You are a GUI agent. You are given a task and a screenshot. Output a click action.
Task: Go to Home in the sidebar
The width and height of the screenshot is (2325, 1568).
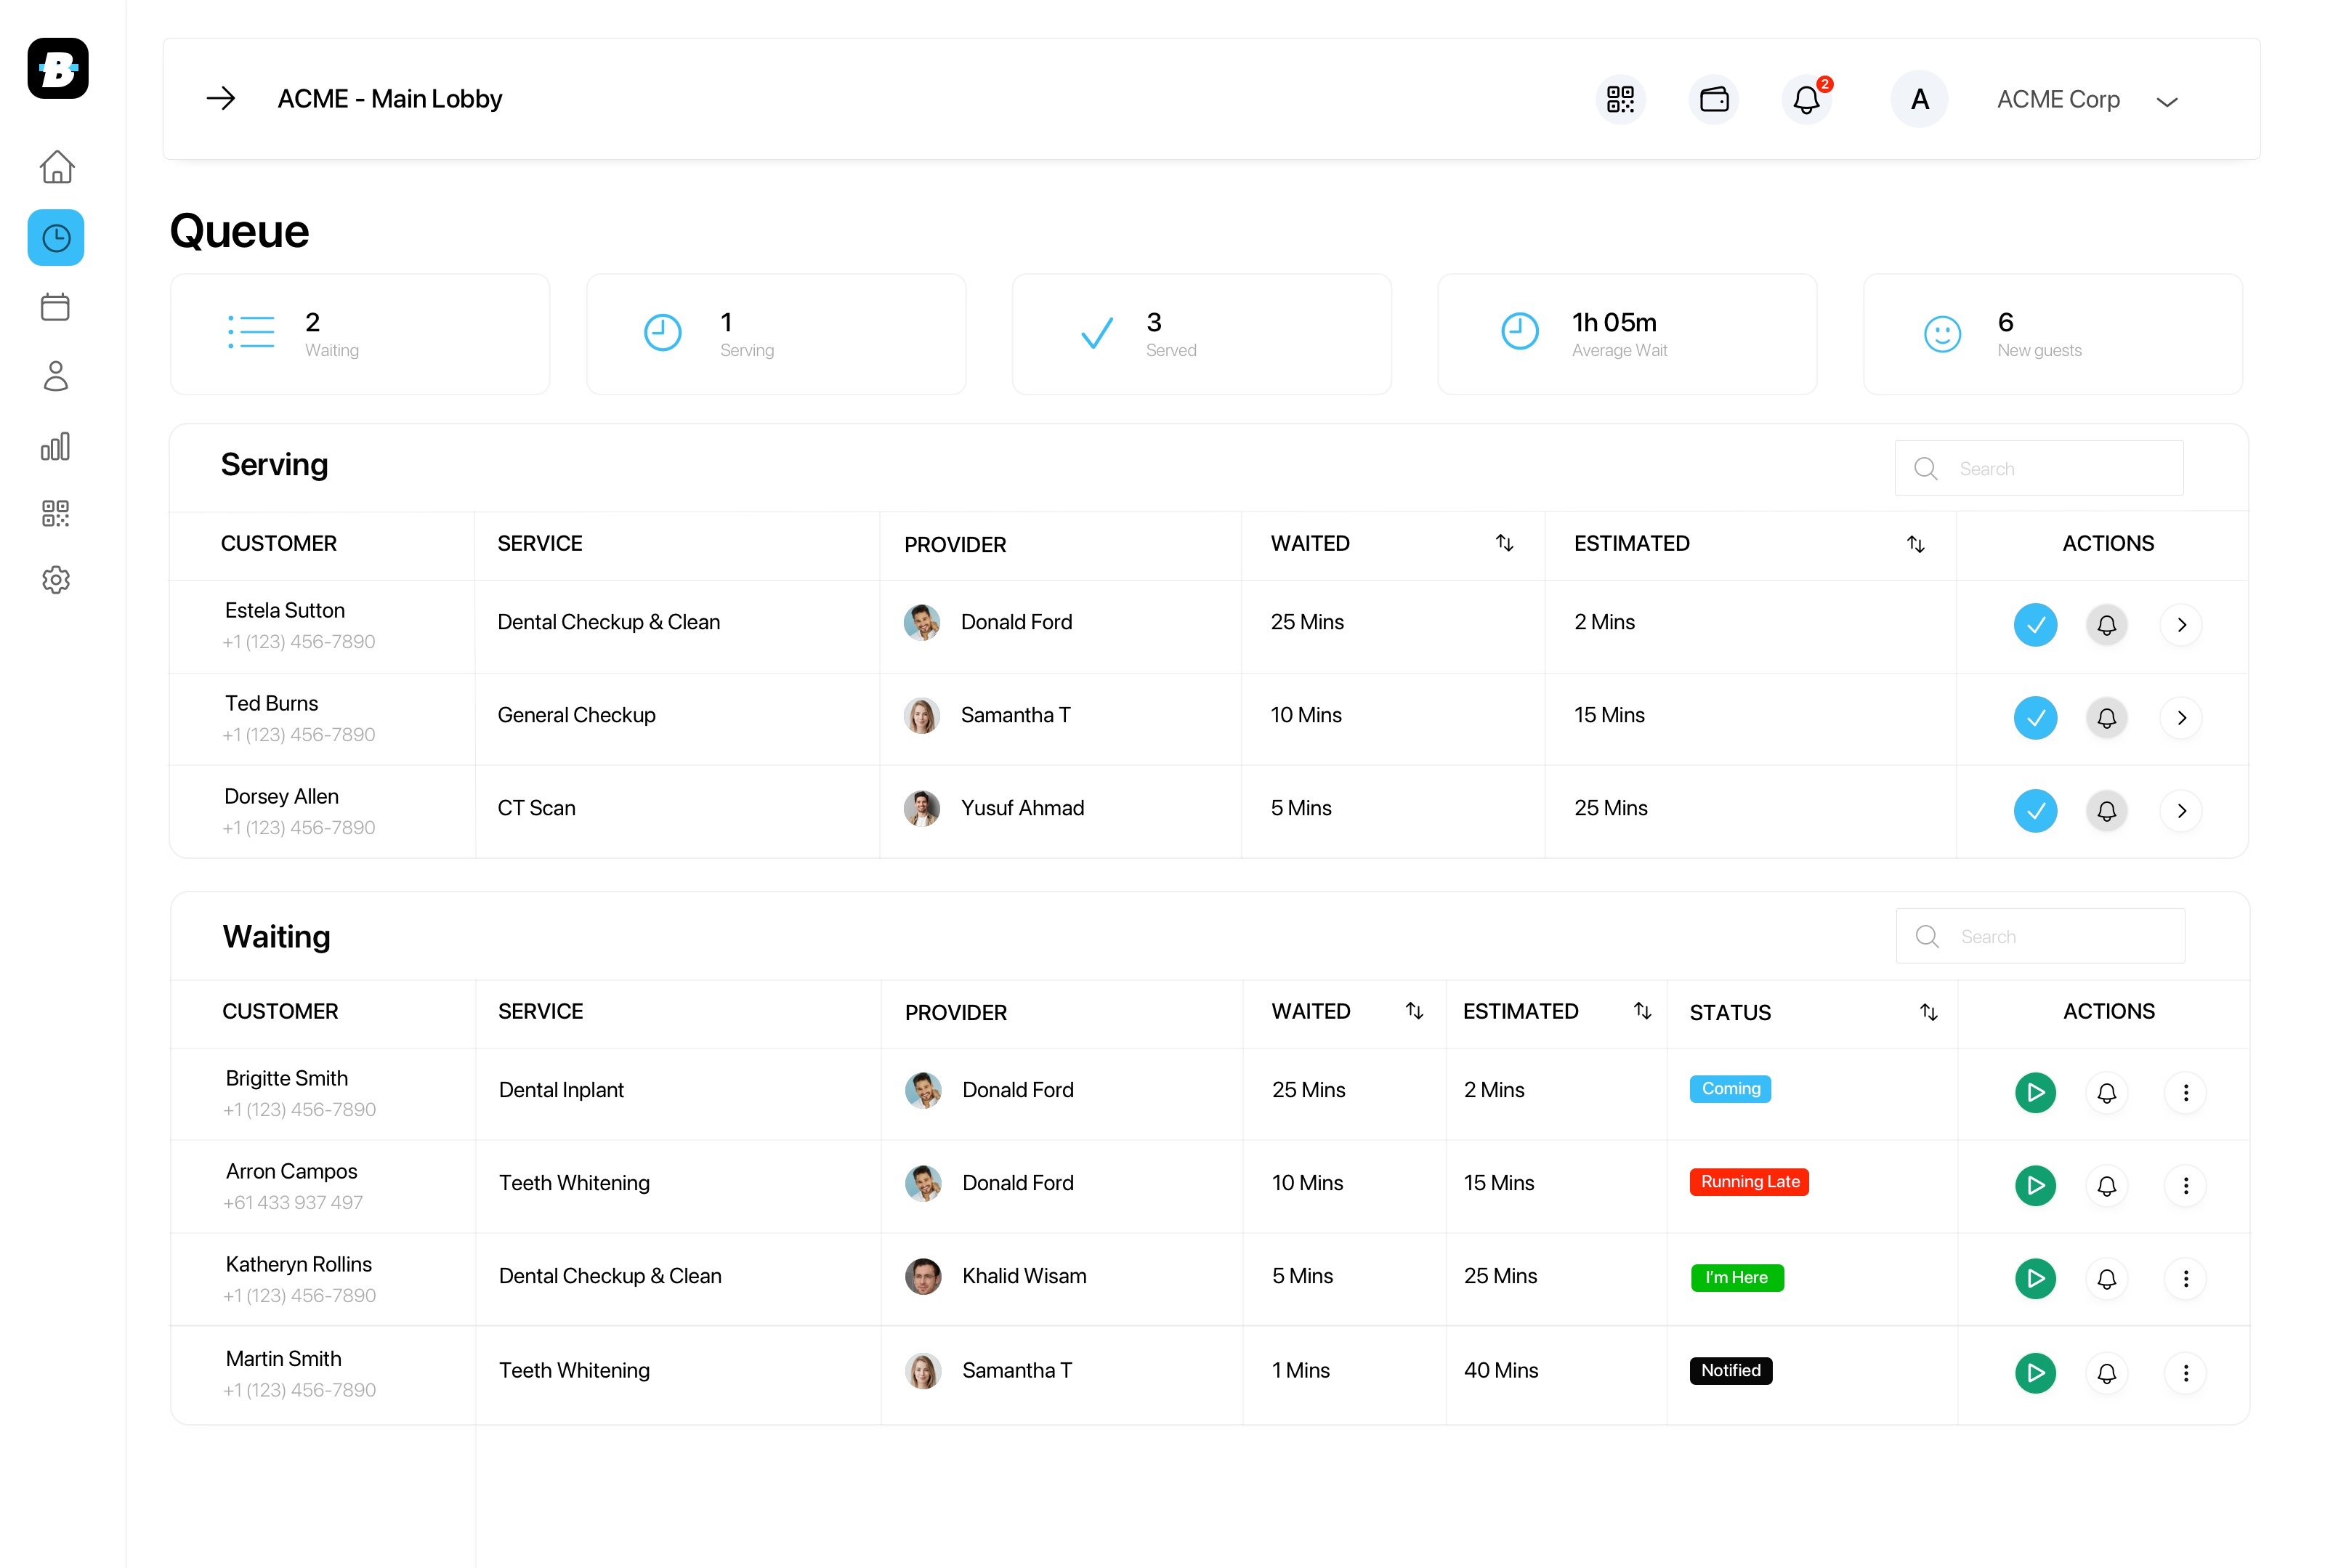[56, 167]
